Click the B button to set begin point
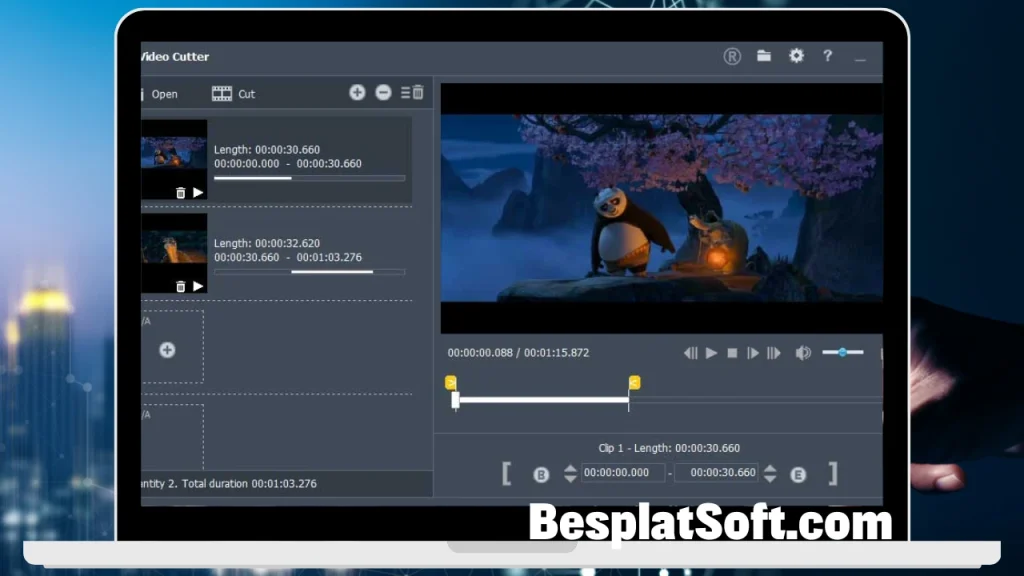 (x=541, y=474)
